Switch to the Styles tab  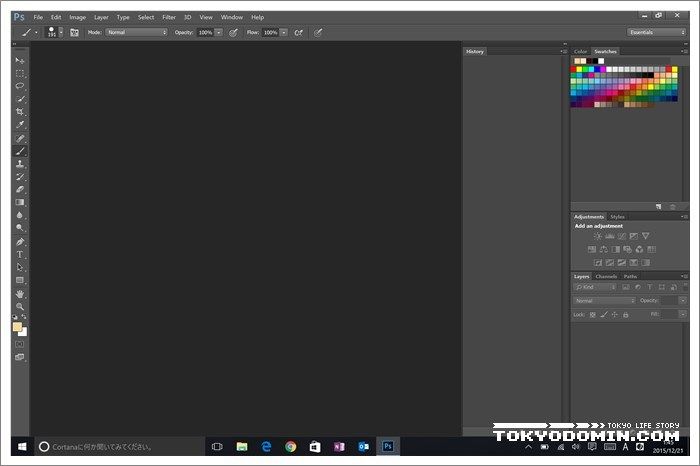(x=617, y=217)
